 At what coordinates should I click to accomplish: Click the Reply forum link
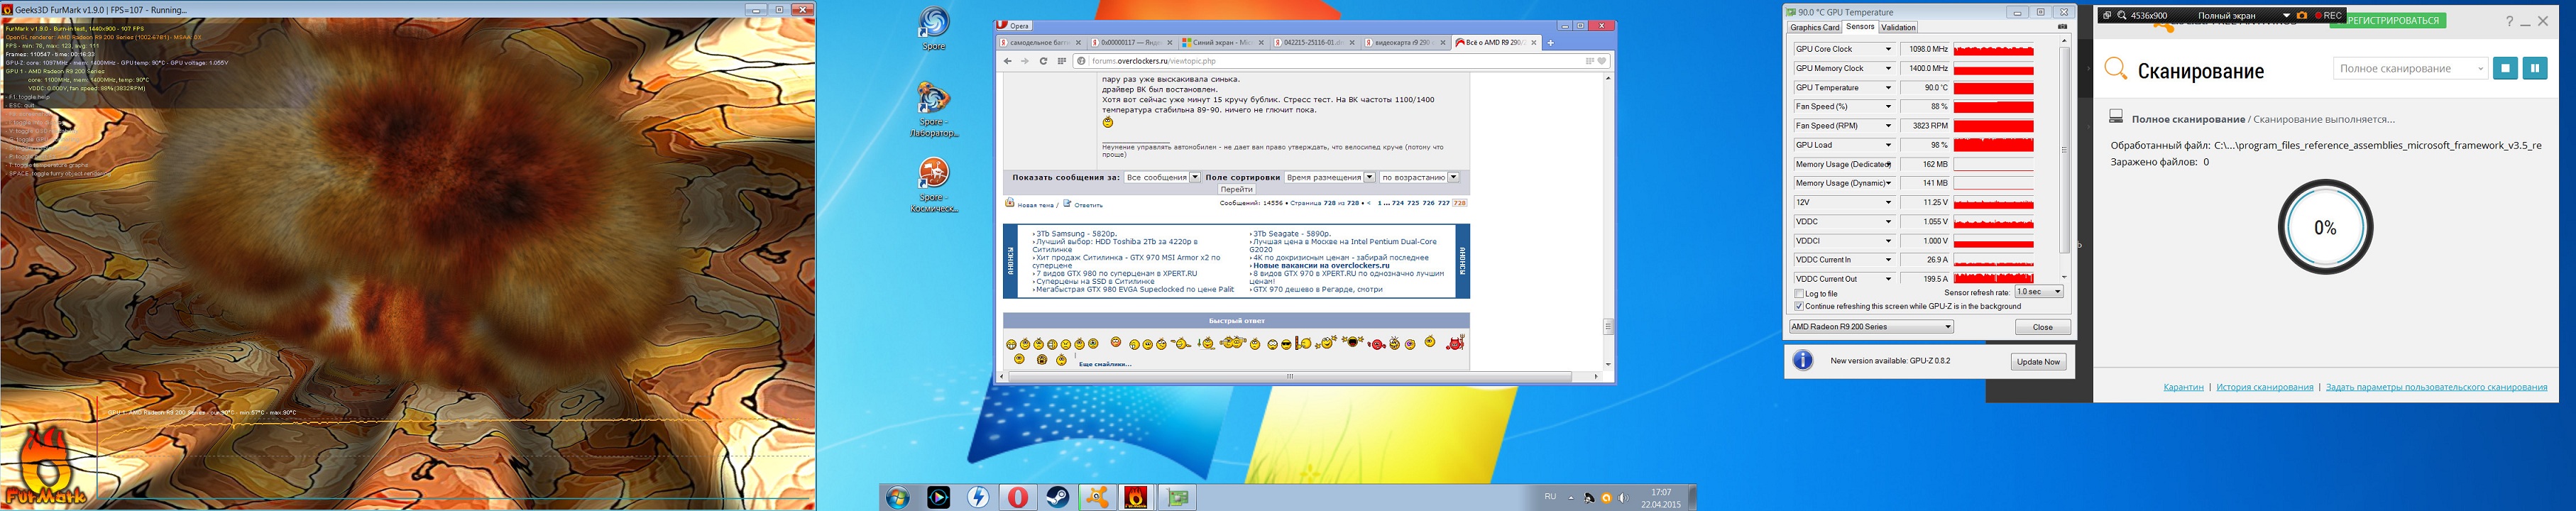click(1088, 205)
